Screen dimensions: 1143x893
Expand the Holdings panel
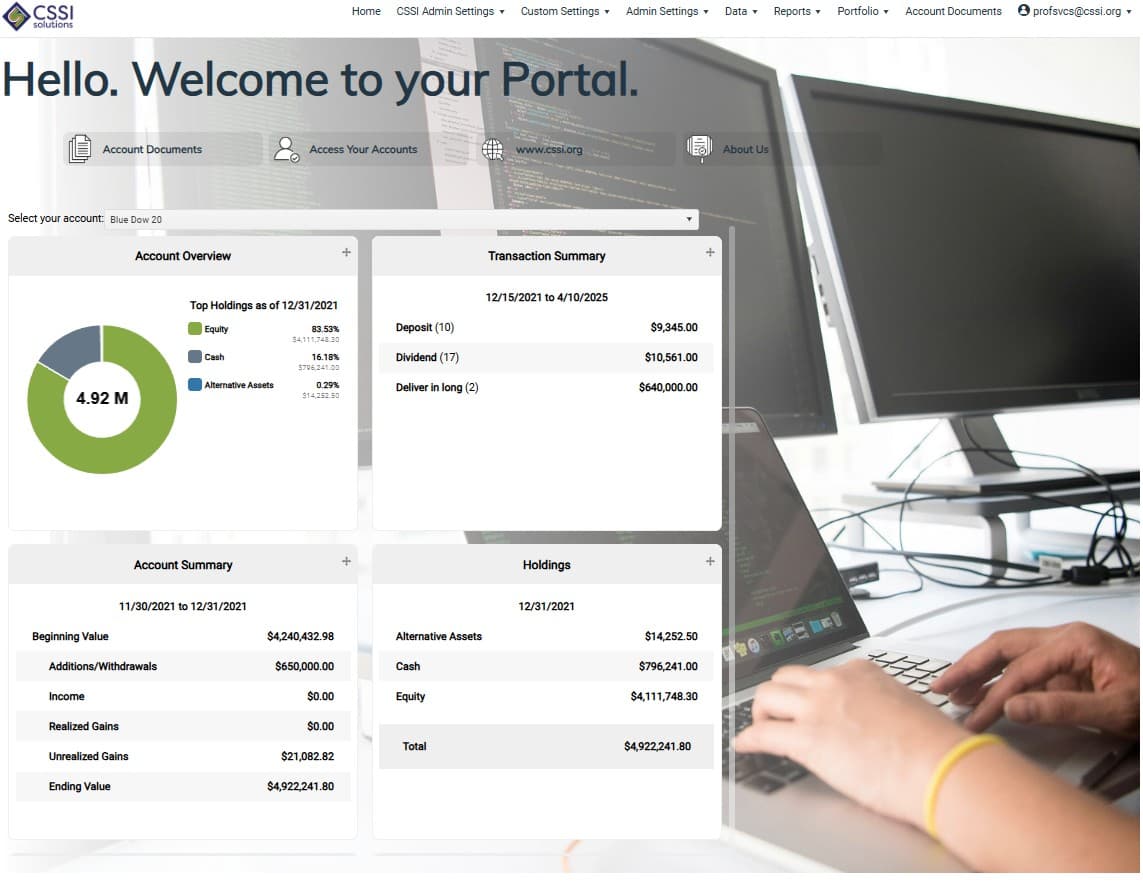(x=709, y=561)
